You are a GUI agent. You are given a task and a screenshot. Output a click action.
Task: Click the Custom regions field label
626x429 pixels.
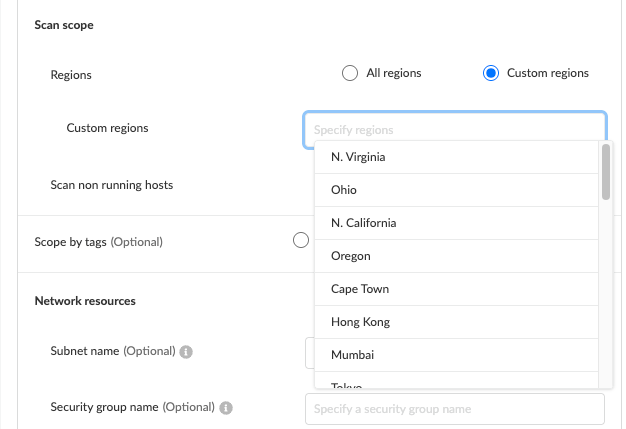(108, 129)
